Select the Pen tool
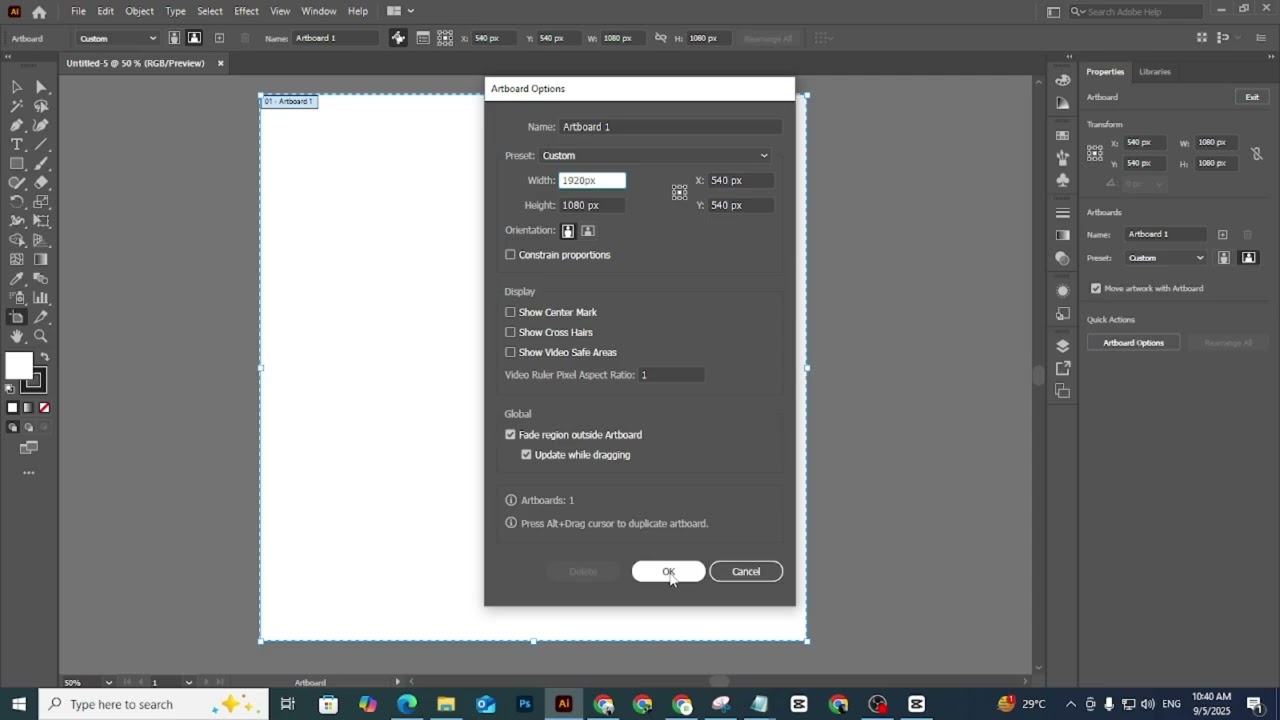The width and height of the screenshot is (1280, 720). (17, 125)
